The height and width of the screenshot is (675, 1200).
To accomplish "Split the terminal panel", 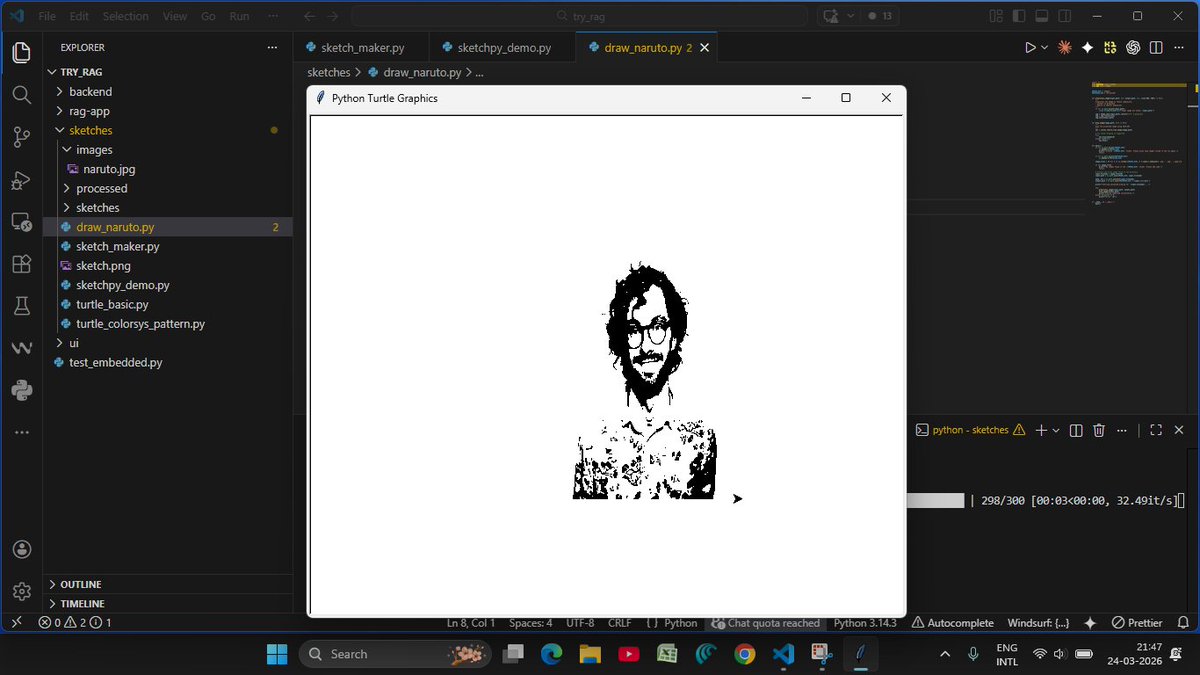I will tap(1076, 430).
